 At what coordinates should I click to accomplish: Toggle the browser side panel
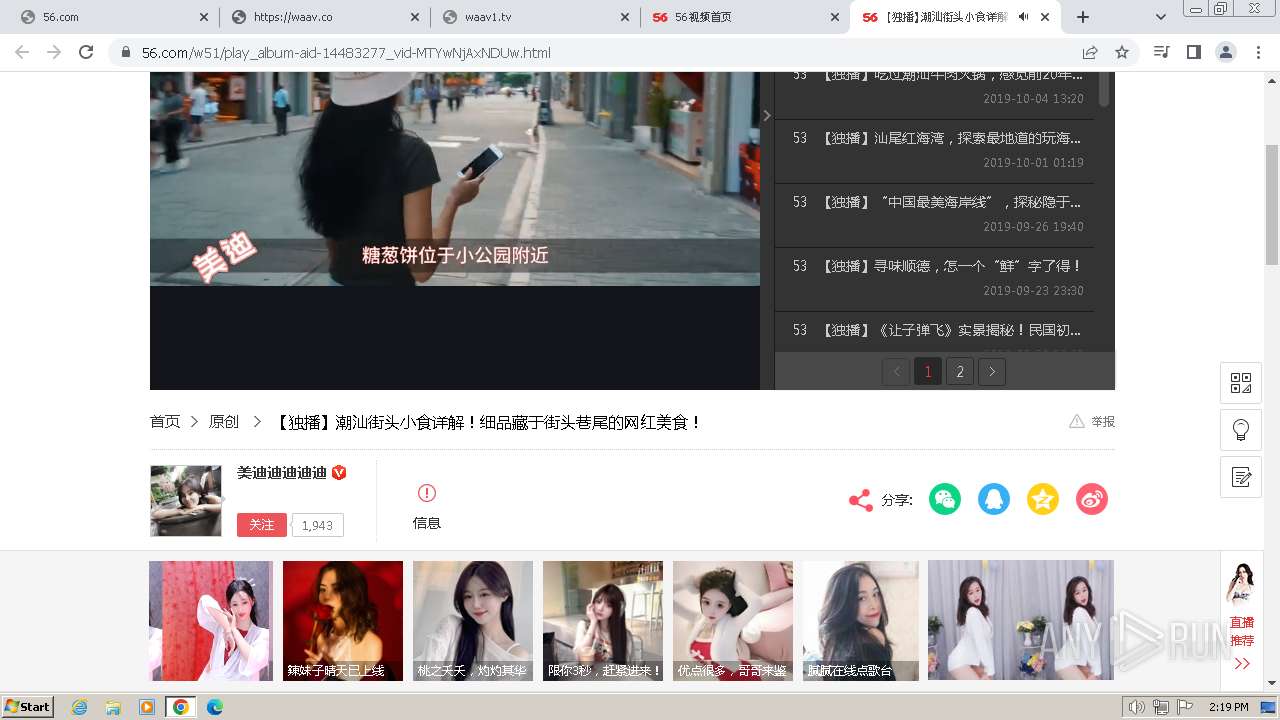click(1193, 52)
